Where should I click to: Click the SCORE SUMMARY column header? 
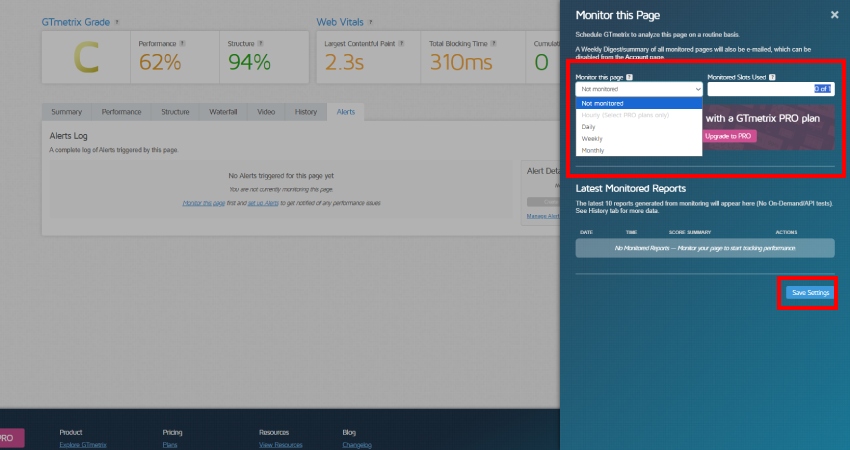pyautogui.click(x=690, y=232)
